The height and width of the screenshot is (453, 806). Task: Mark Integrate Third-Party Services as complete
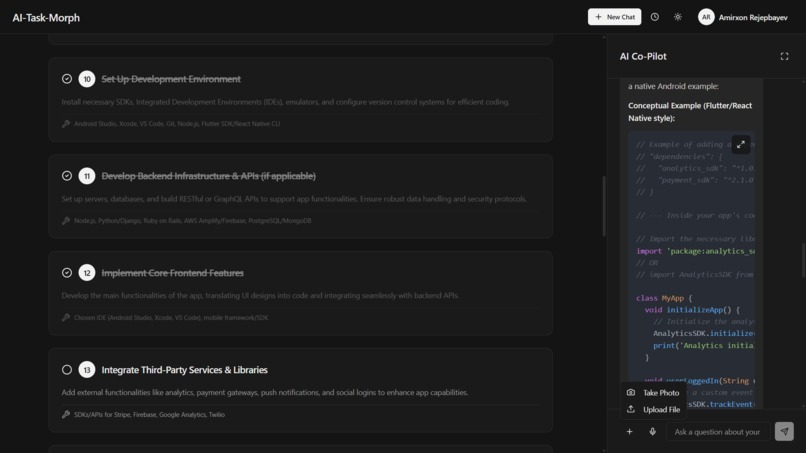pos(67,370)
